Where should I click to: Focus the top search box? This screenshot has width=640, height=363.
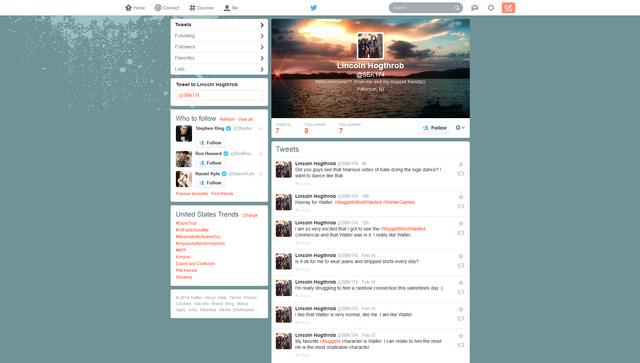click(426, 8)
